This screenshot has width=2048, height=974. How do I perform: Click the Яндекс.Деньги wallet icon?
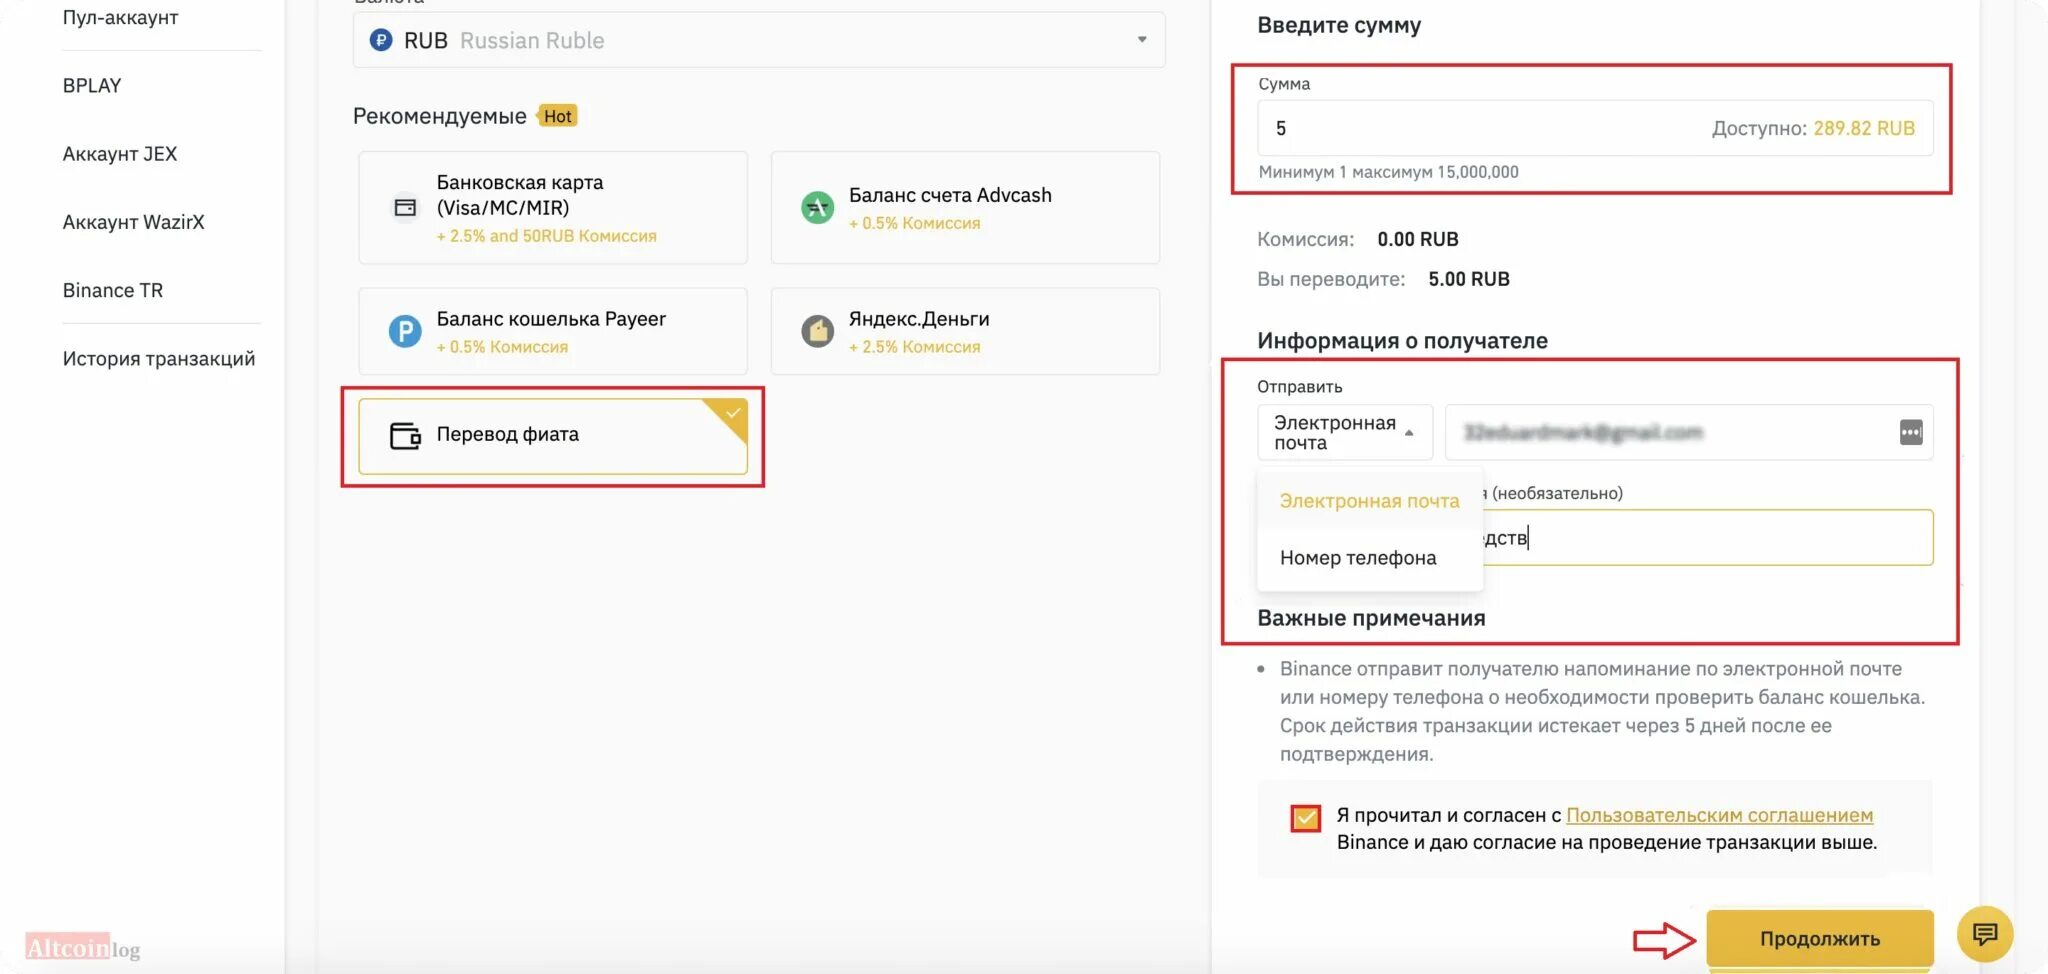(x=817, y=331)
